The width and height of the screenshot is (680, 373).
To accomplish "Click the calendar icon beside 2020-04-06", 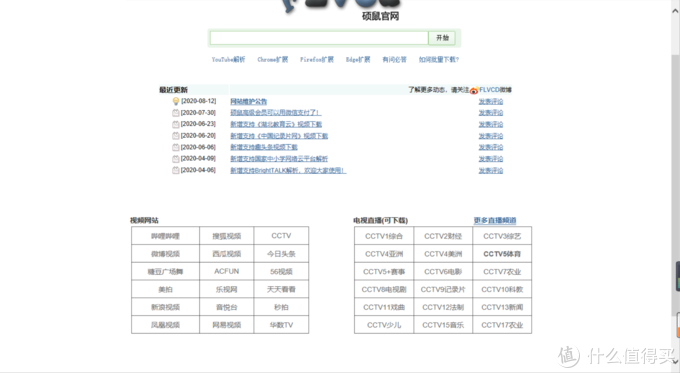I will point(176,170).
